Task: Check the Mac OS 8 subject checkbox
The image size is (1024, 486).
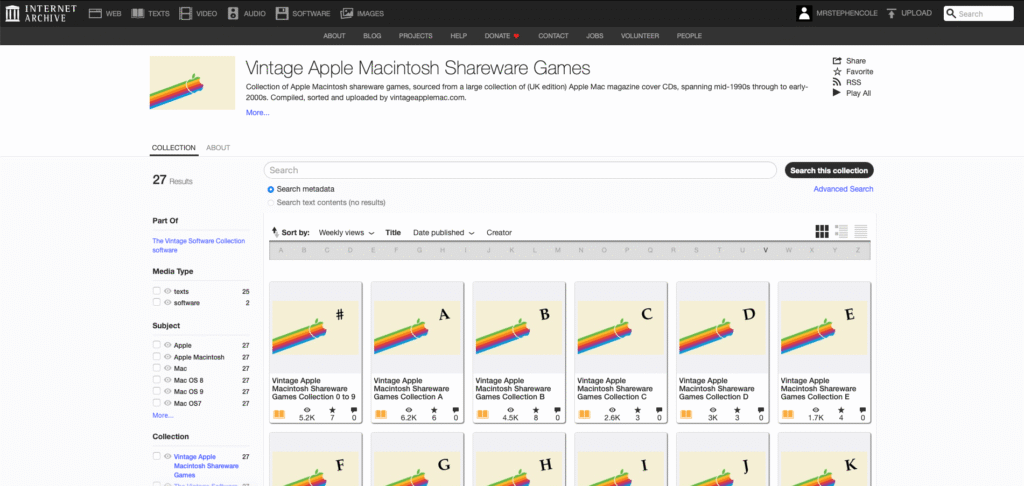Action: coord(157,380)
